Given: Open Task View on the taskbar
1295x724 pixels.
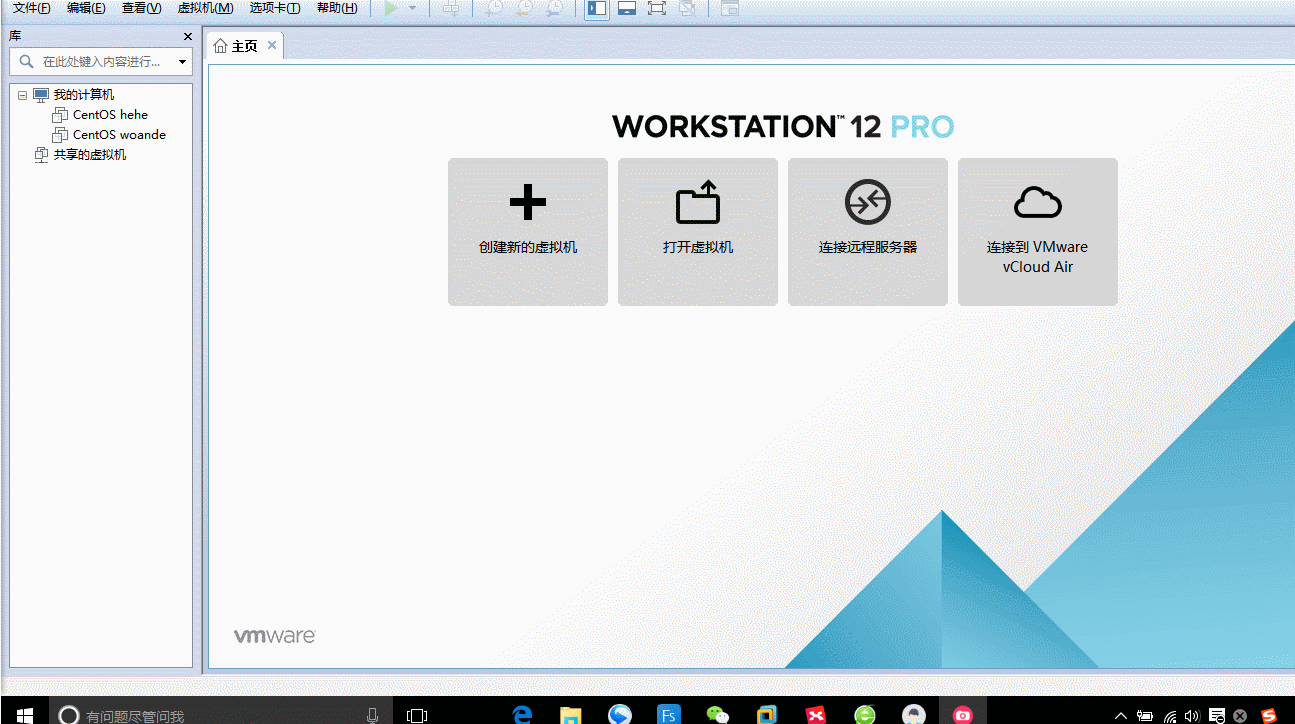Looking at the screenshot, I should tap(417, 714).
